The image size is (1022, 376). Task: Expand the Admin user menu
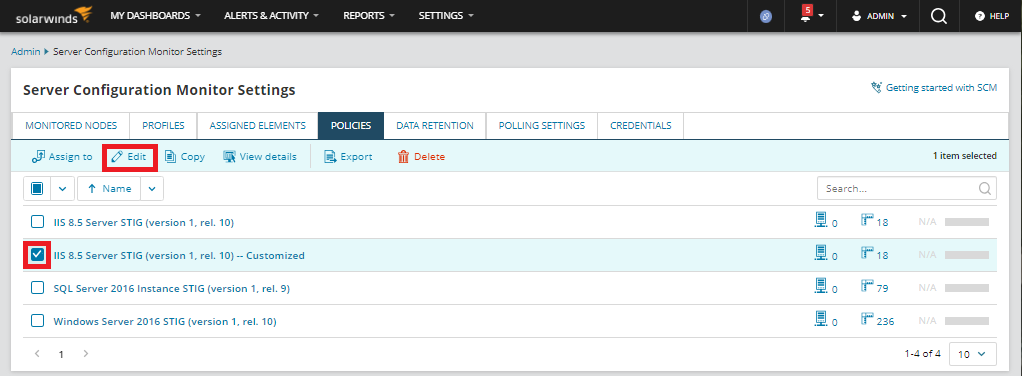pos(879,16)
